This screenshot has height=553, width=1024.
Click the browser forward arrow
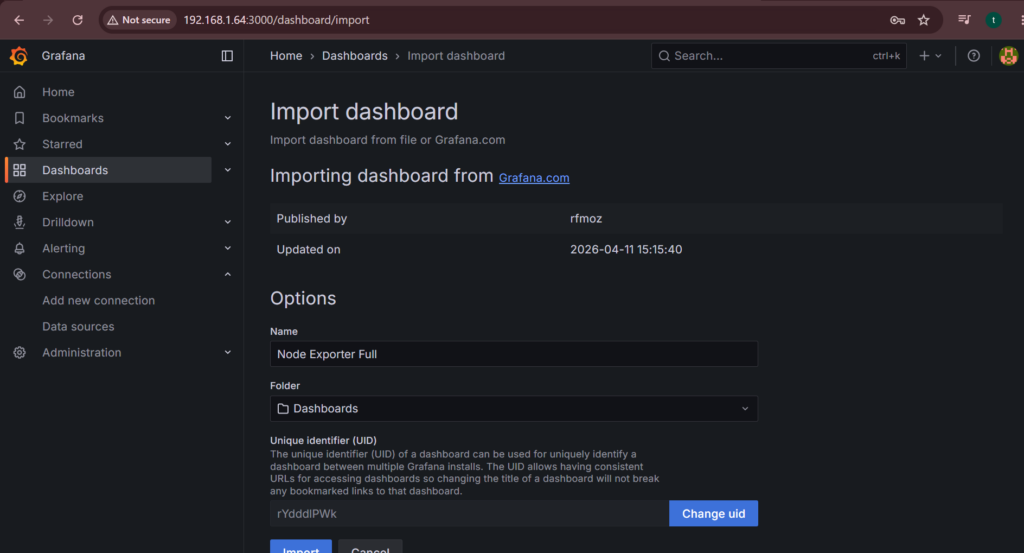[x=48, y=20]
